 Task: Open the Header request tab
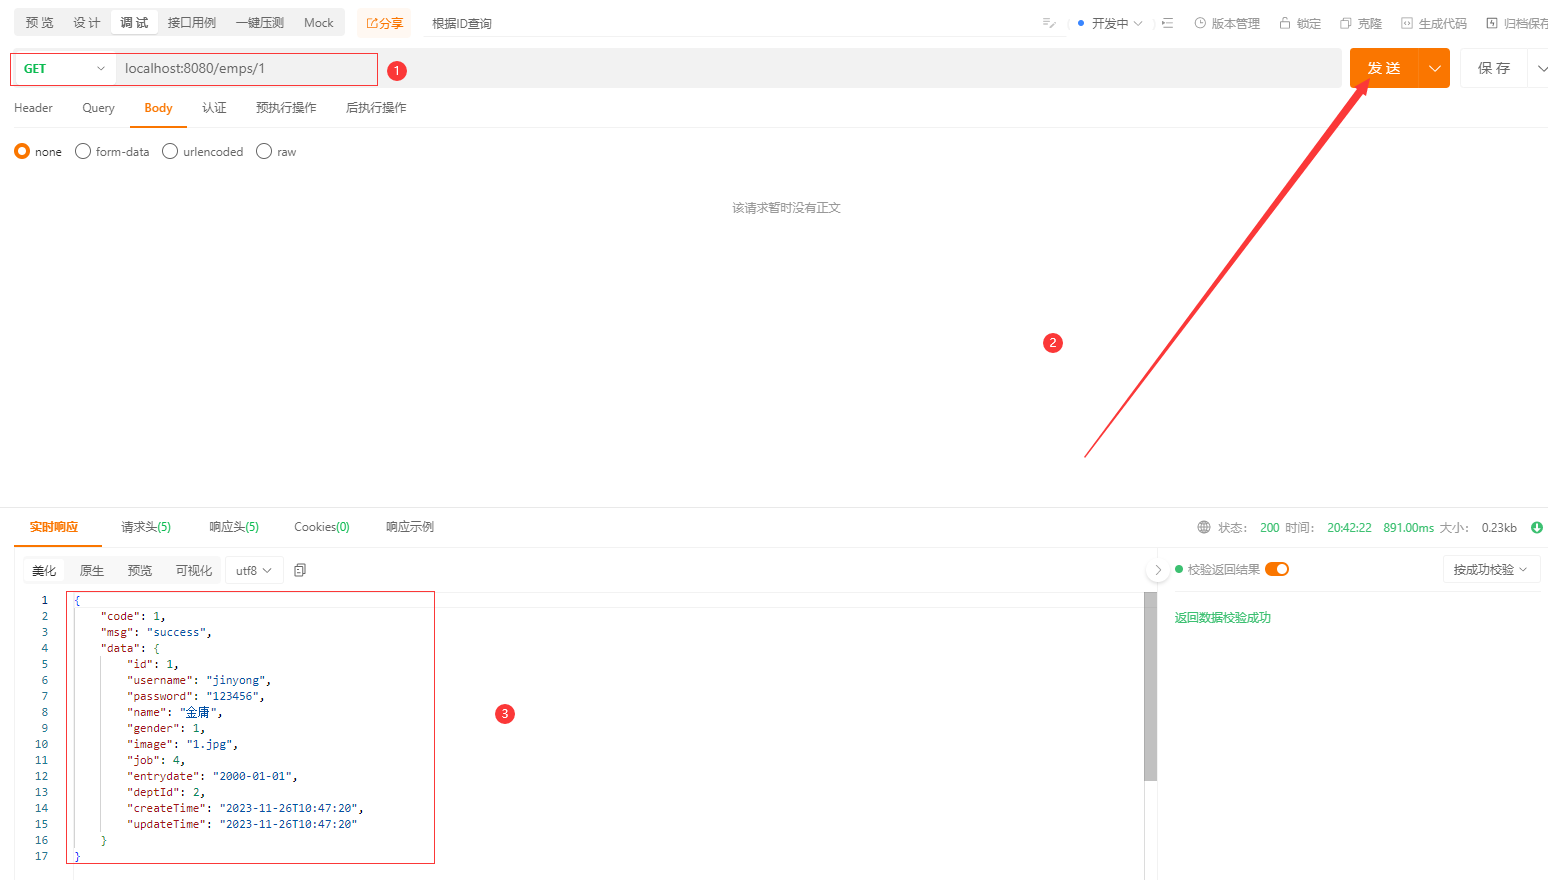[x=33, y=107]
